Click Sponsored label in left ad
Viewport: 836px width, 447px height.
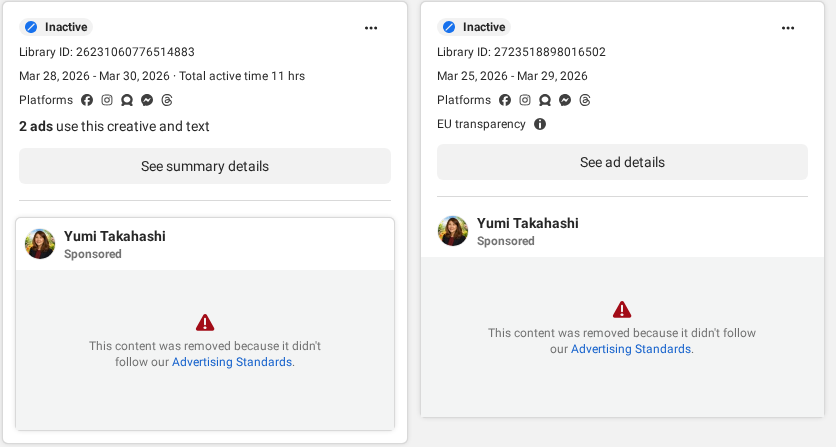coord(93,254)
